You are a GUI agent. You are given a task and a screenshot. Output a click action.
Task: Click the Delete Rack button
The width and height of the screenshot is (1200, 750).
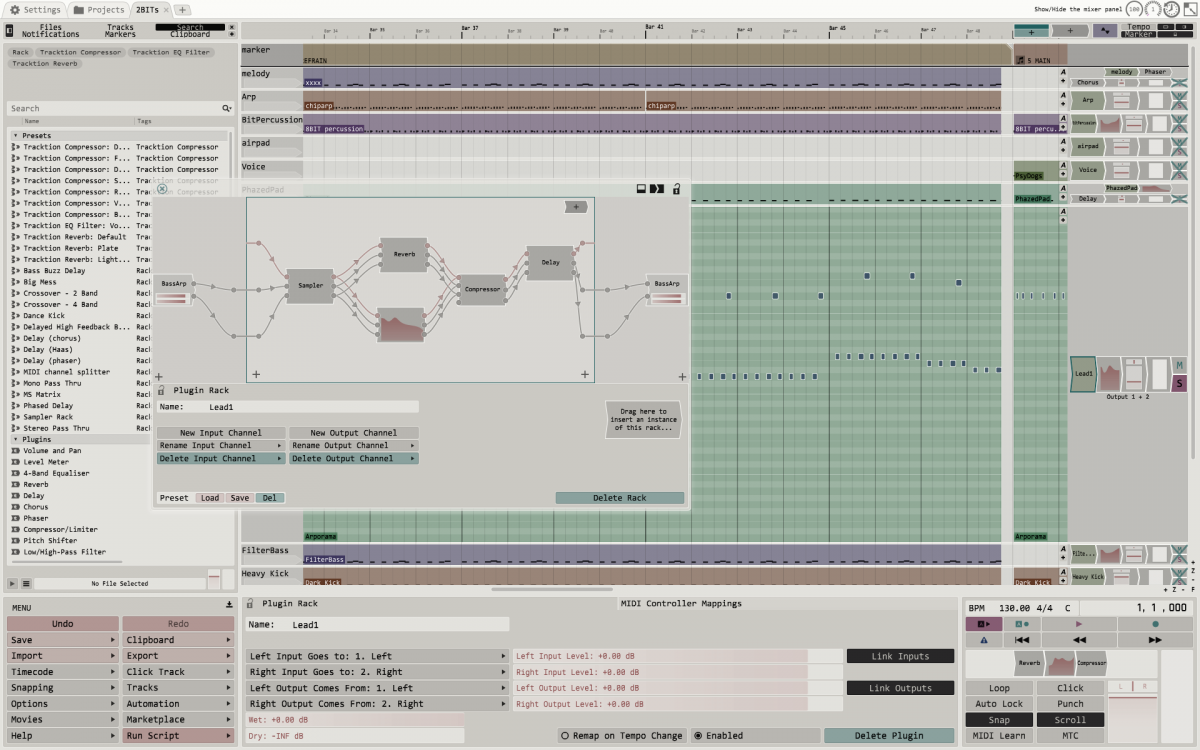tap(620, 498)
